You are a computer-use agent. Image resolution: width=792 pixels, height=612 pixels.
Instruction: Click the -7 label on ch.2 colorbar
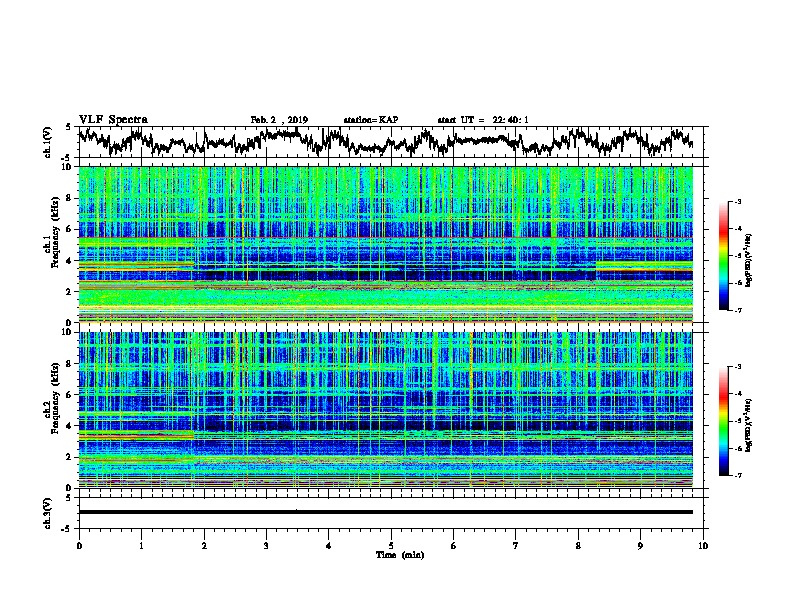[738, 475]
